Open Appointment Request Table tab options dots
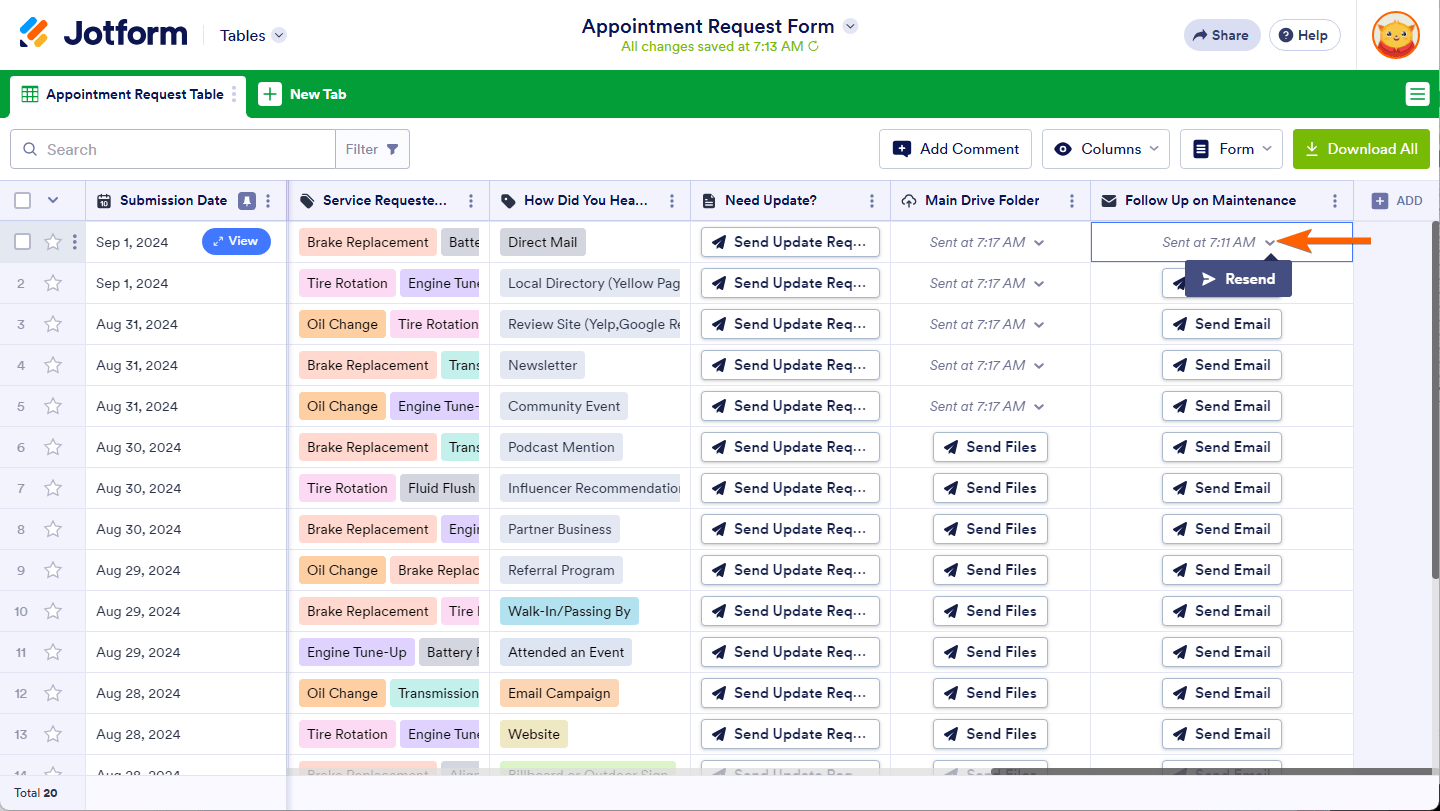 click(235, 94)
